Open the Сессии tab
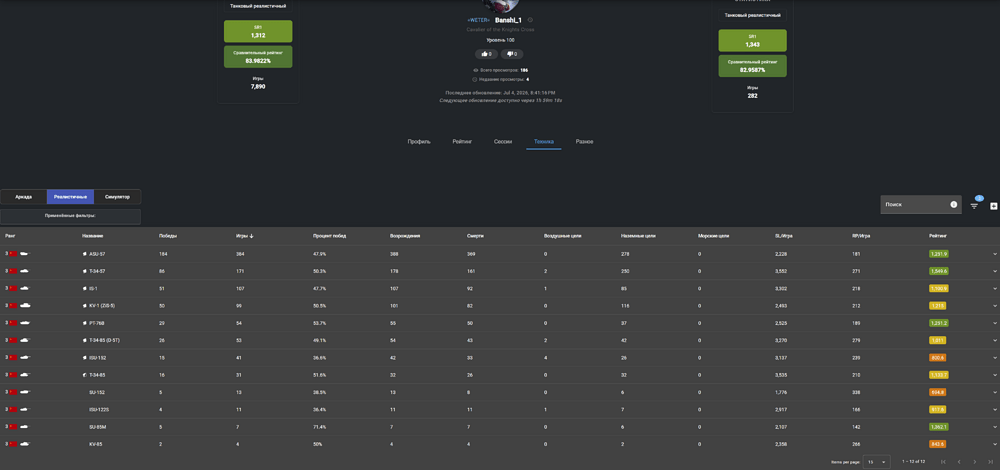Viewport: 1000px width, 470px height. 503,142
